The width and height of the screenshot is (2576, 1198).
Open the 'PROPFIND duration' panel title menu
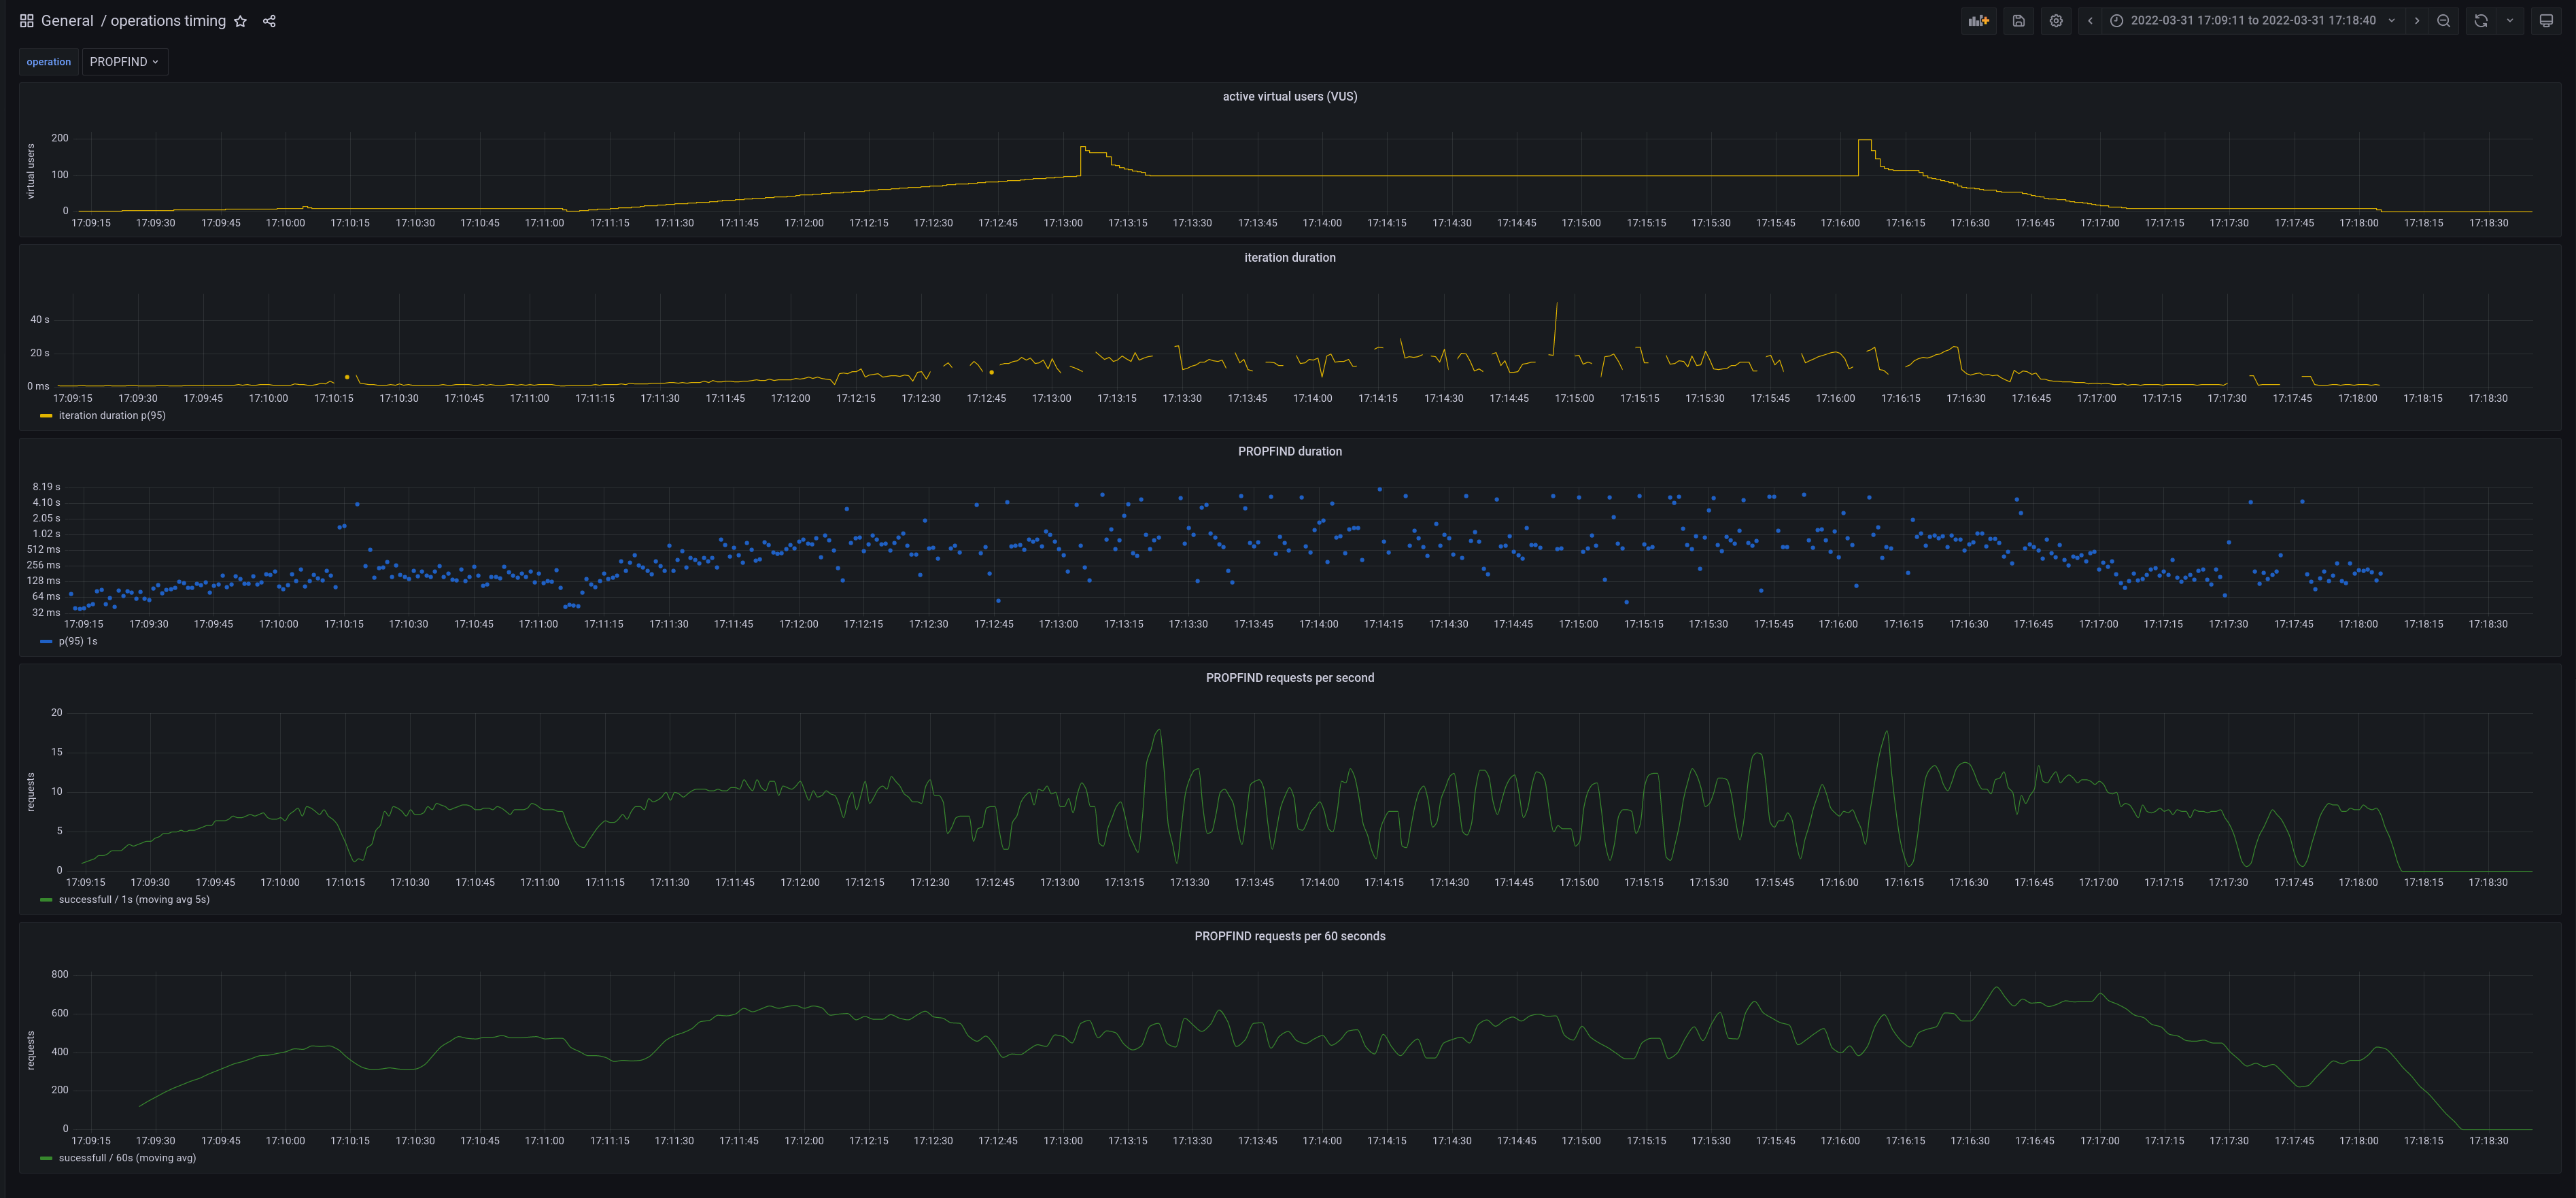click(1289, 452)
